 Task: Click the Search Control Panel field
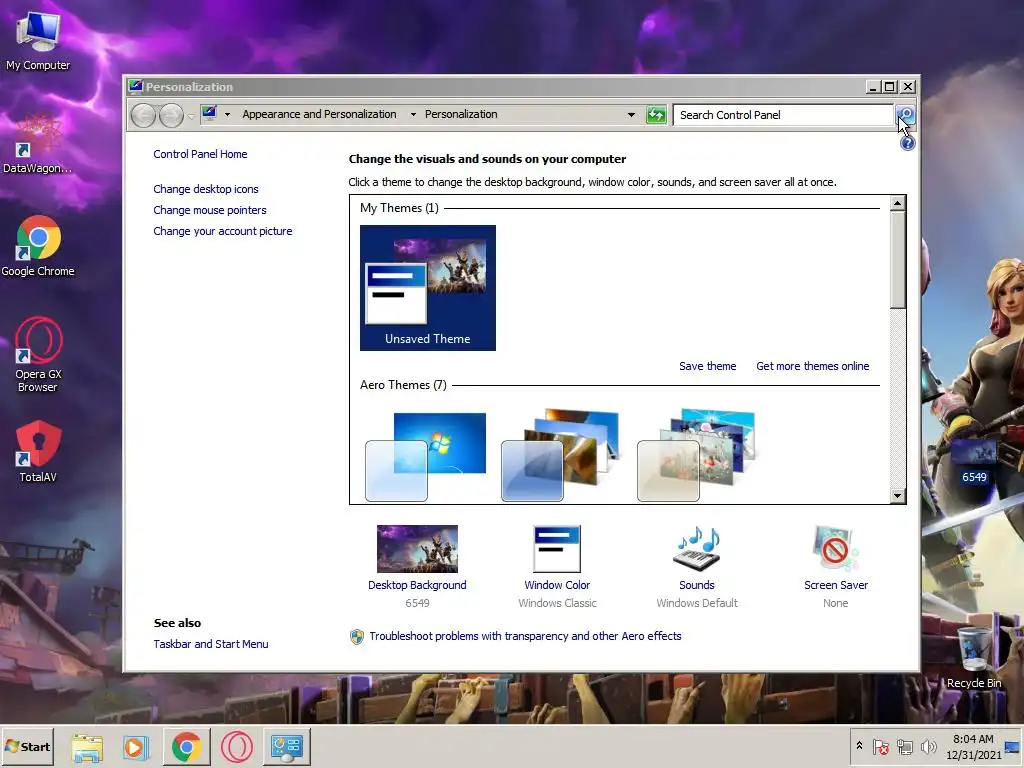coord(783,115)
